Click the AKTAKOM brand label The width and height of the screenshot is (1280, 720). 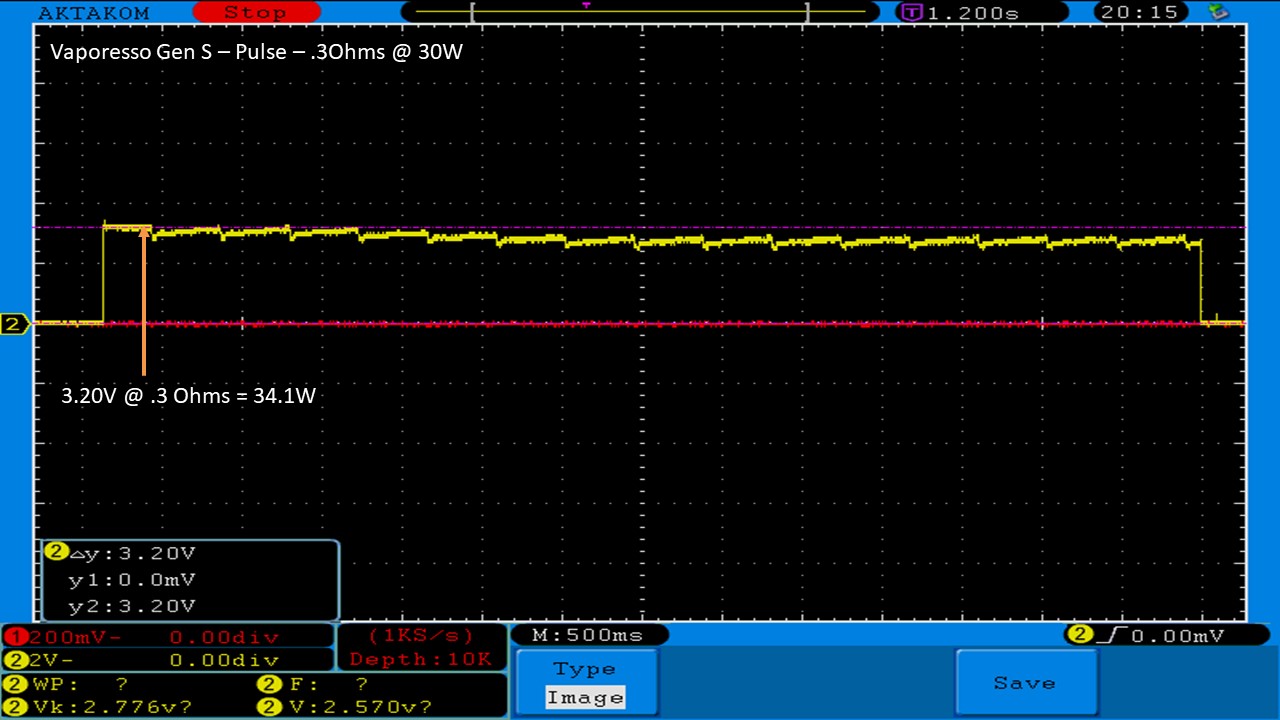point(93,13)
